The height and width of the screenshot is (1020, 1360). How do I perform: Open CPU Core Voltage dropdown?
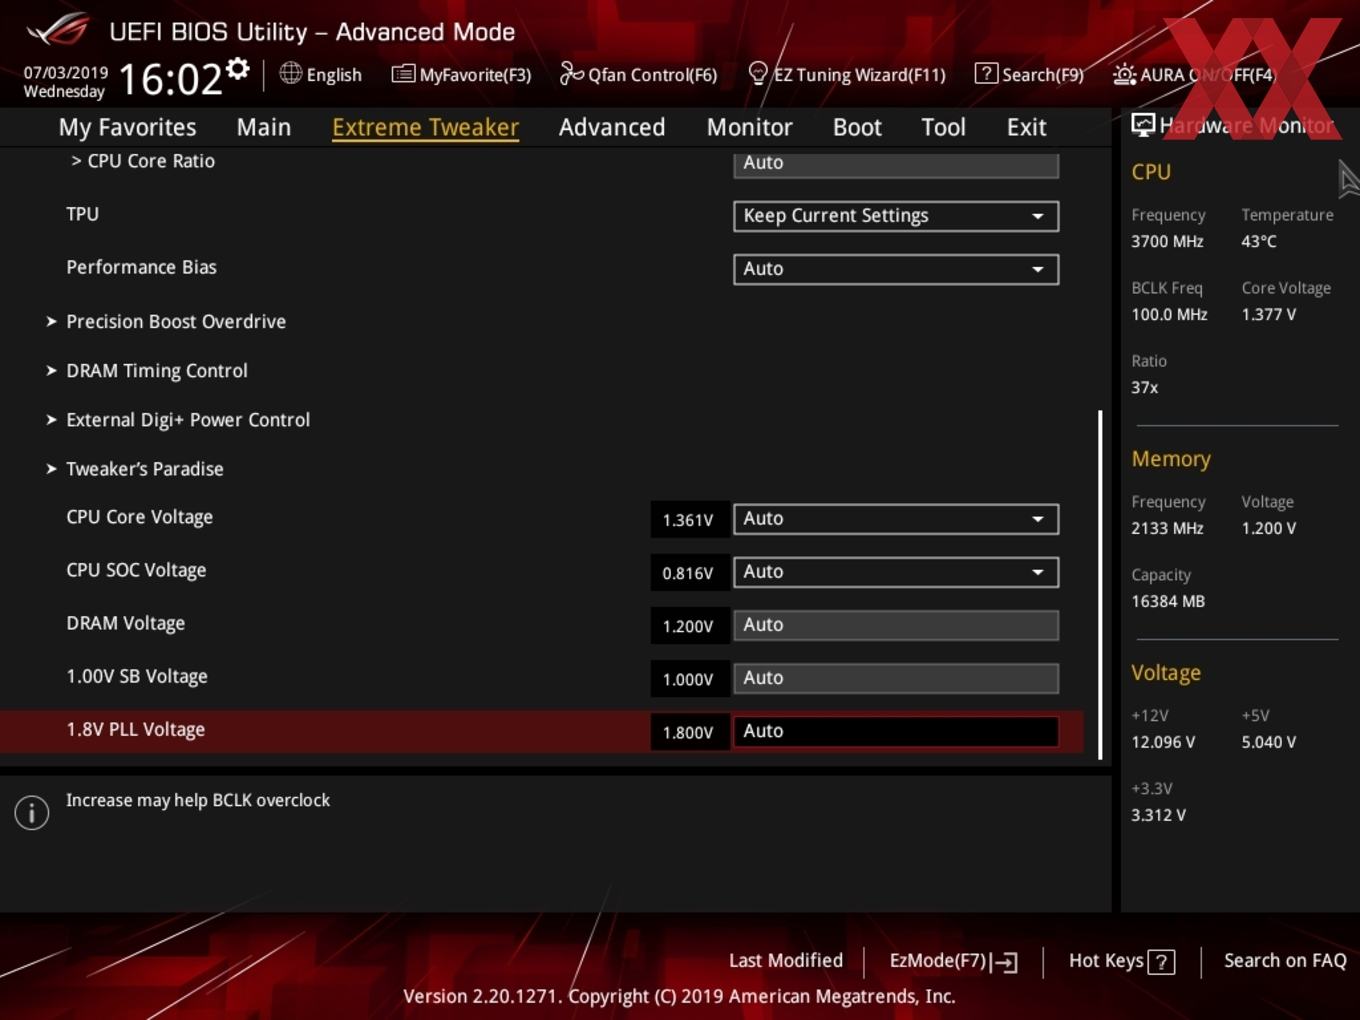(896, 519)
